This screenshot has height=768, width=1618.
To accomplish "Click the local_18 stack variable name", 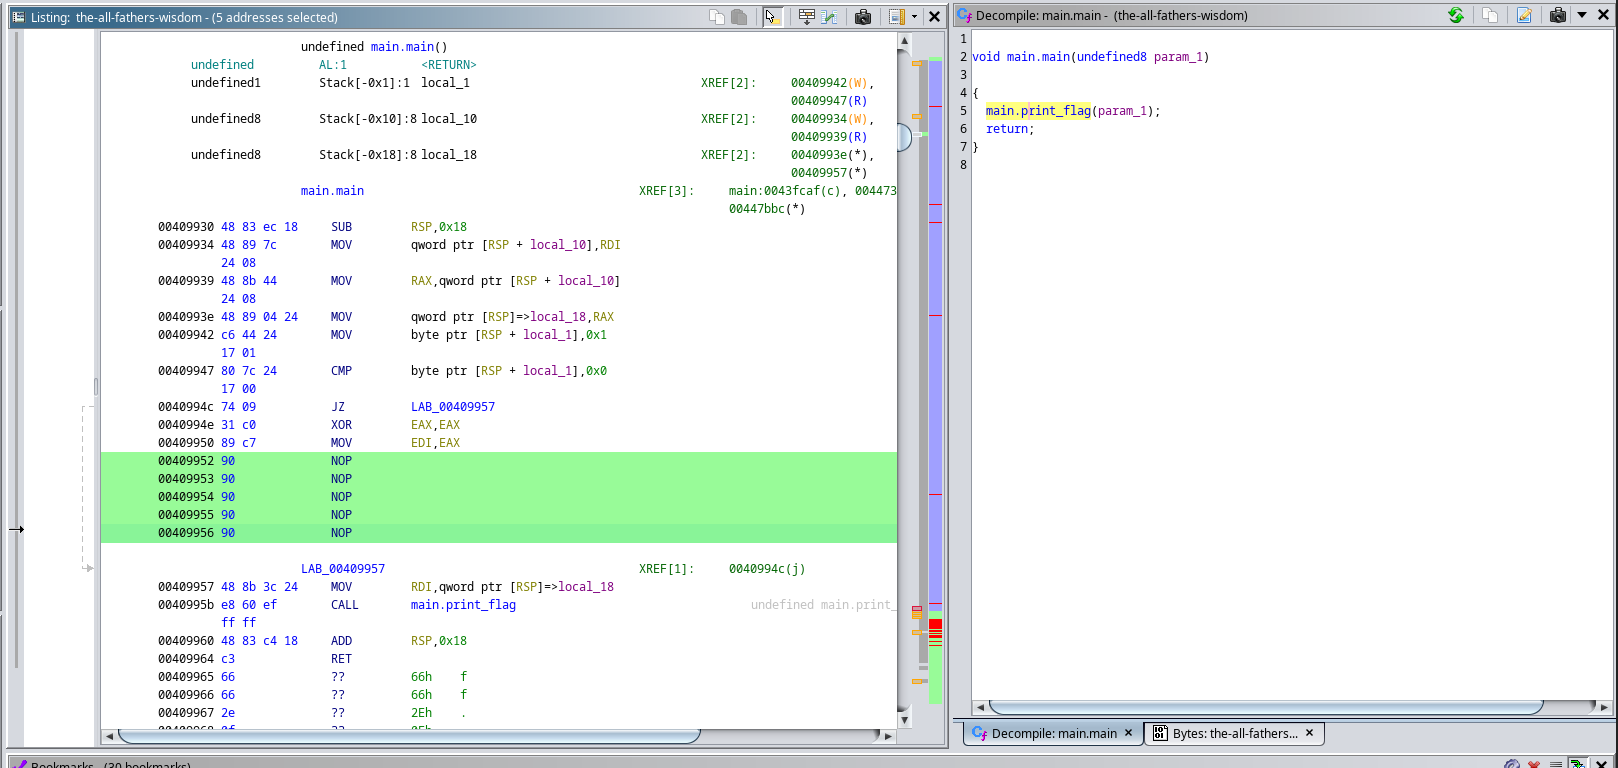I will click(x=448, y=155).
